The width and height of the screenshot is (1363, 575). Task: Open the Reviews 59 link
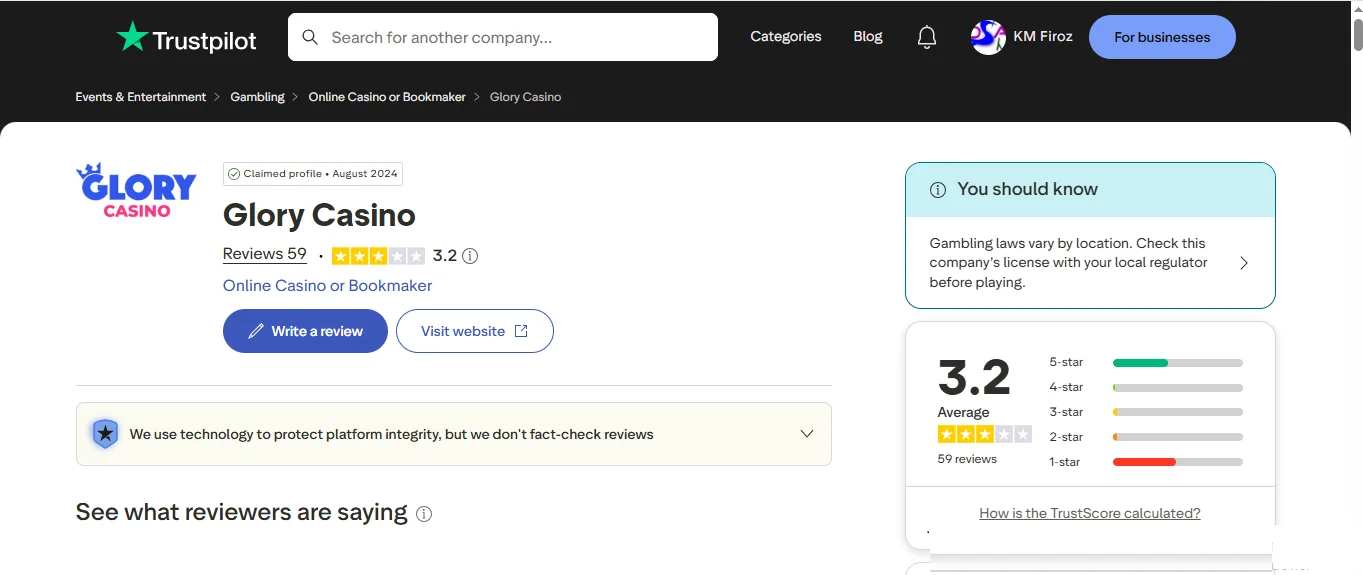click(x=265, y=254)
